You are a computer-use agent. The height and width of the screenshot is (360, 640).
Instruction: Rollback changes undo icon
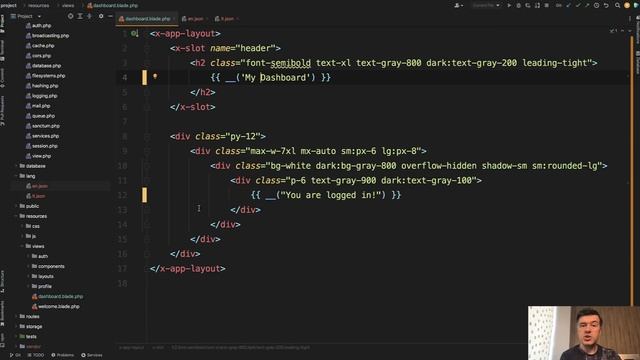(606, 5)
